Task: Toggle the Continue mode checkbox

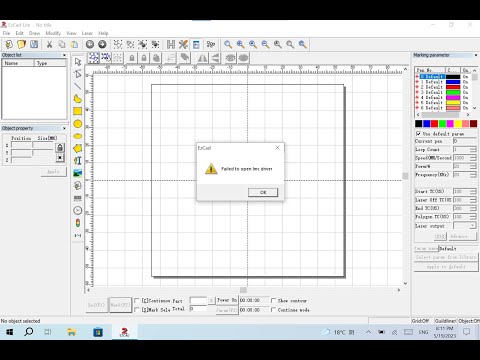Action: coord(273,310)
